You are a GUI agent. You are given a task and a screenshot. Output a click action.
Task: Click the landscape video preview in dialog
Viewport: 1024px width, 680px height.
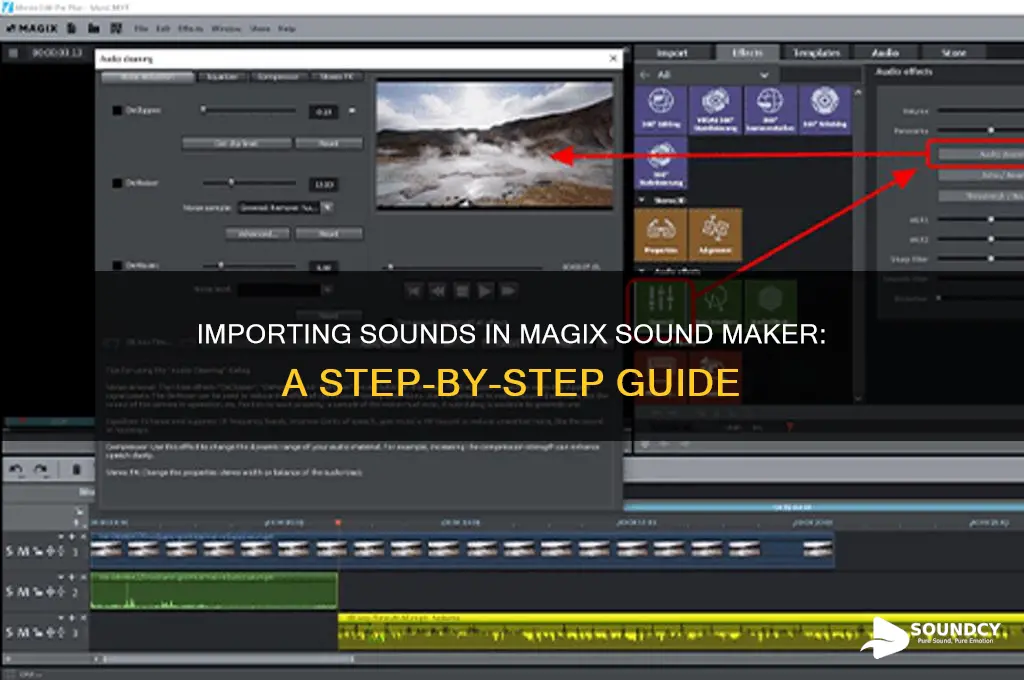pos(494,144)
